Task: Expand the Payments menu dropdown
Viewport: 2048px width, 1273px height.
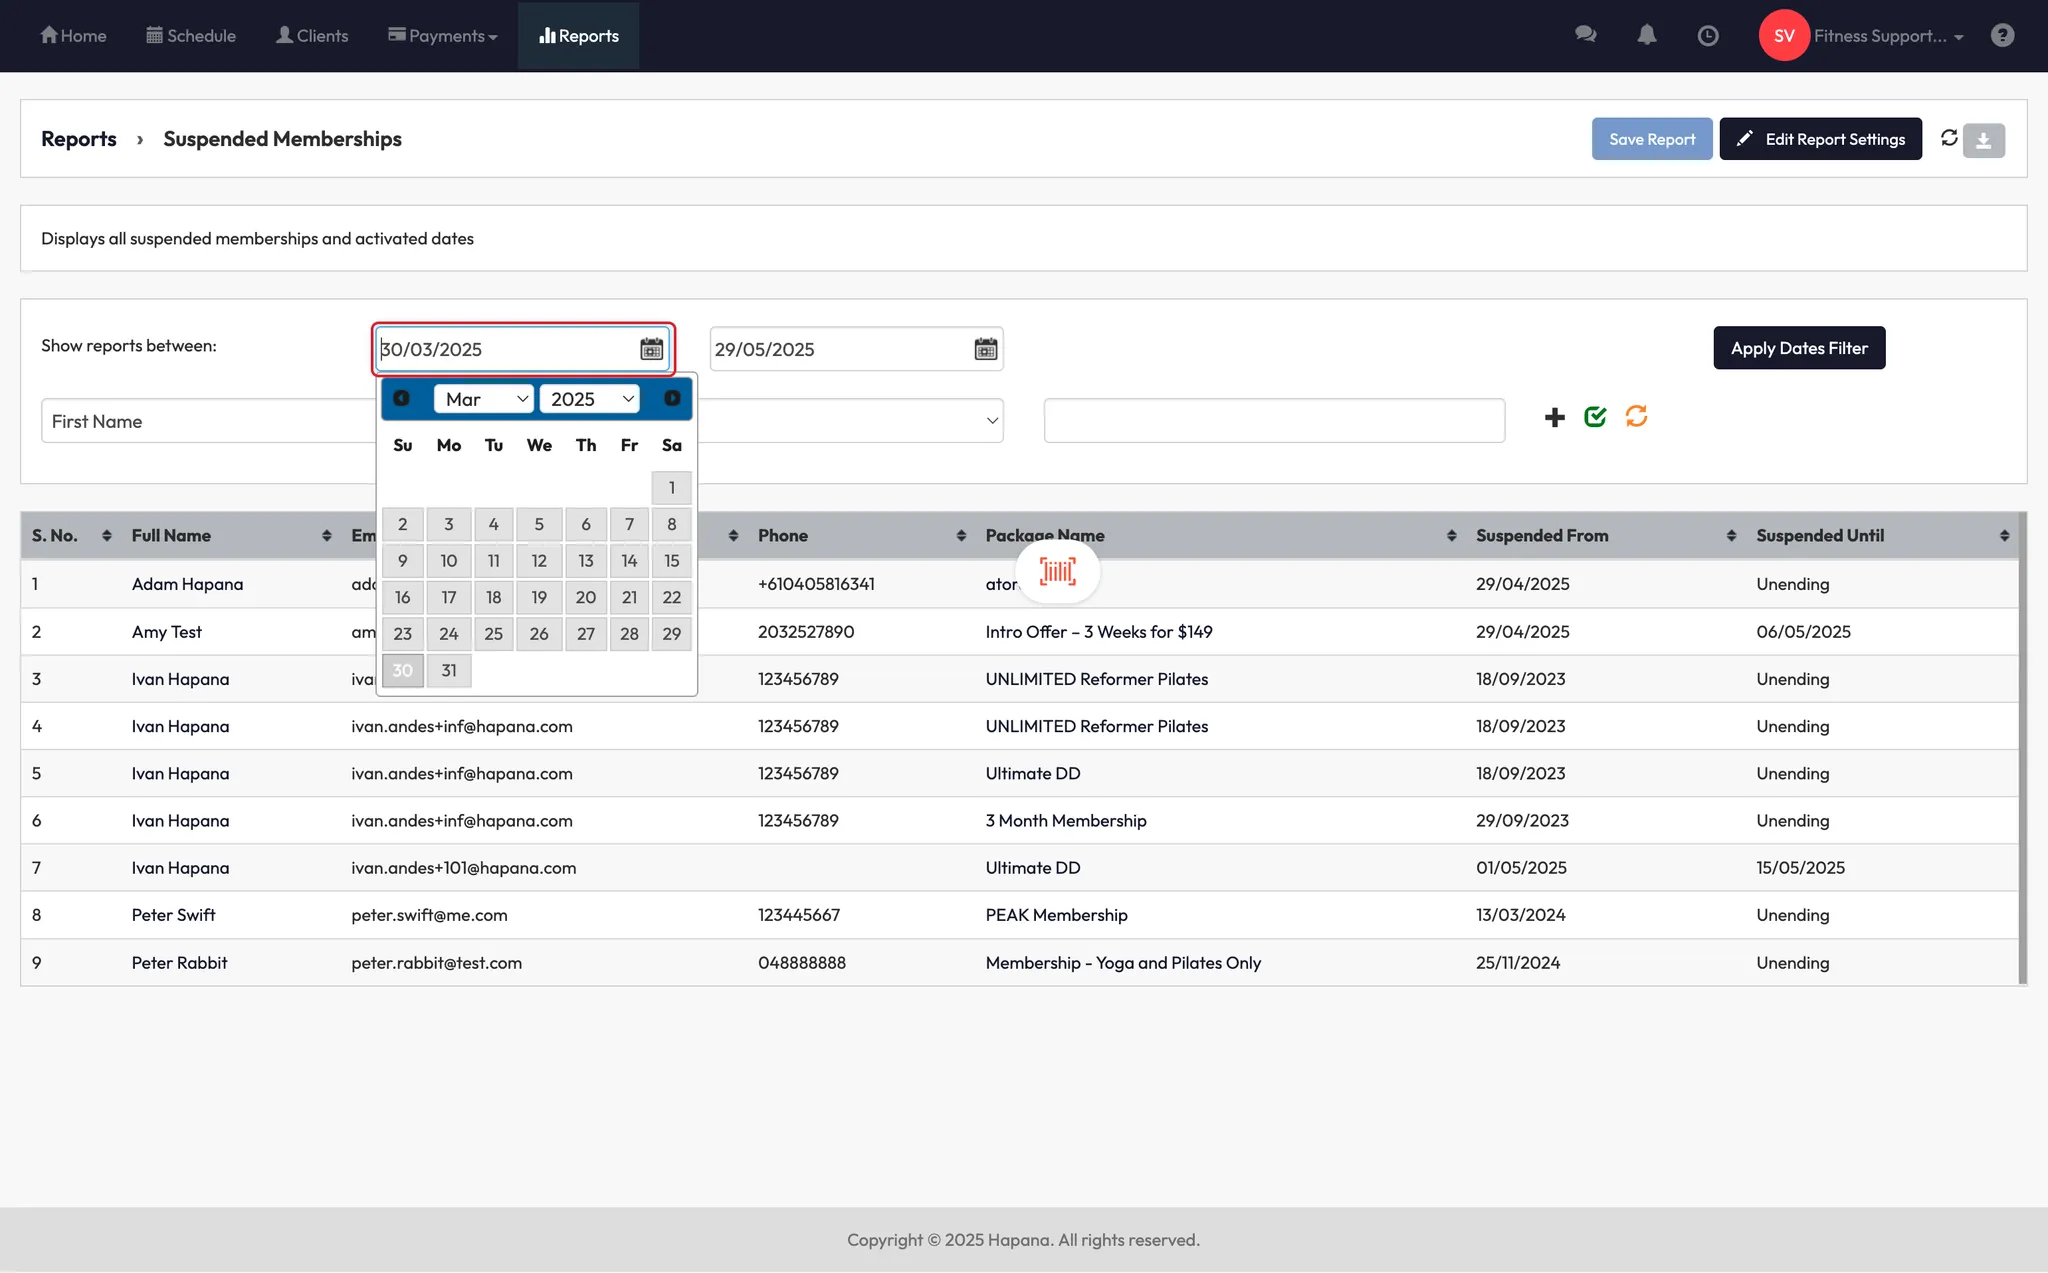Action: point(443,36)
